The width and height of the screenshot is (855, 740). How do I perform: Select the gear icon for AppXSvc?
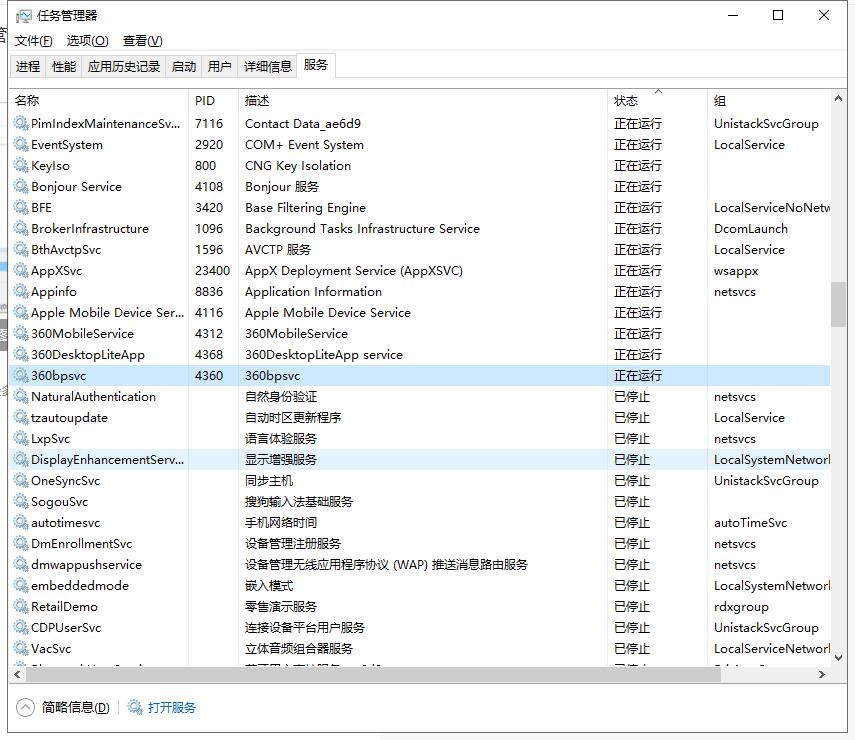[20, 271]
